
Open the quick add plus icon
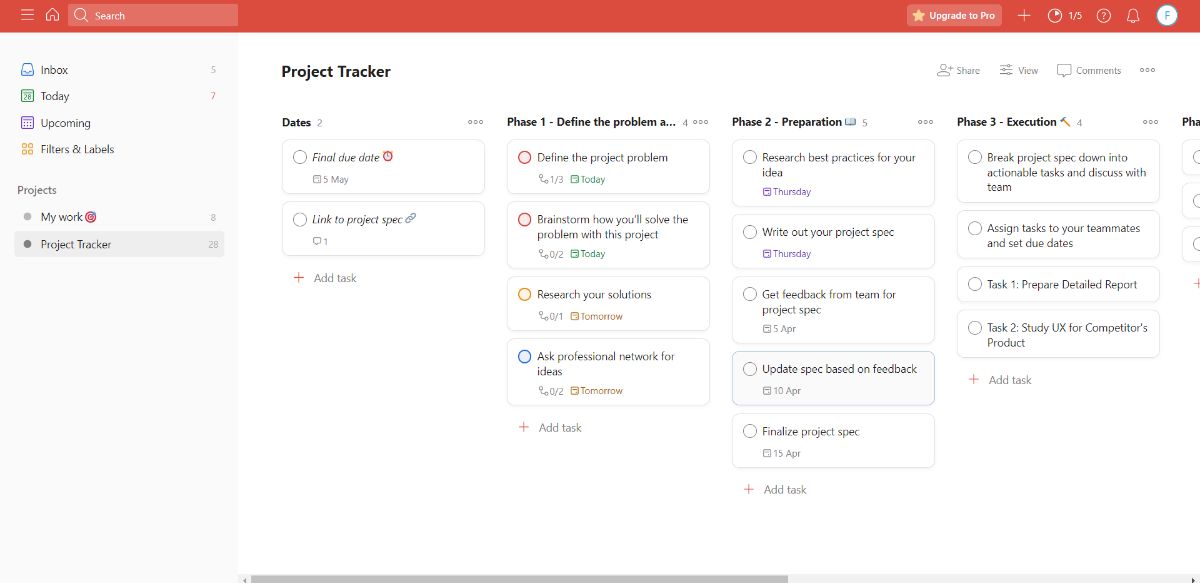coord(1023,15)
